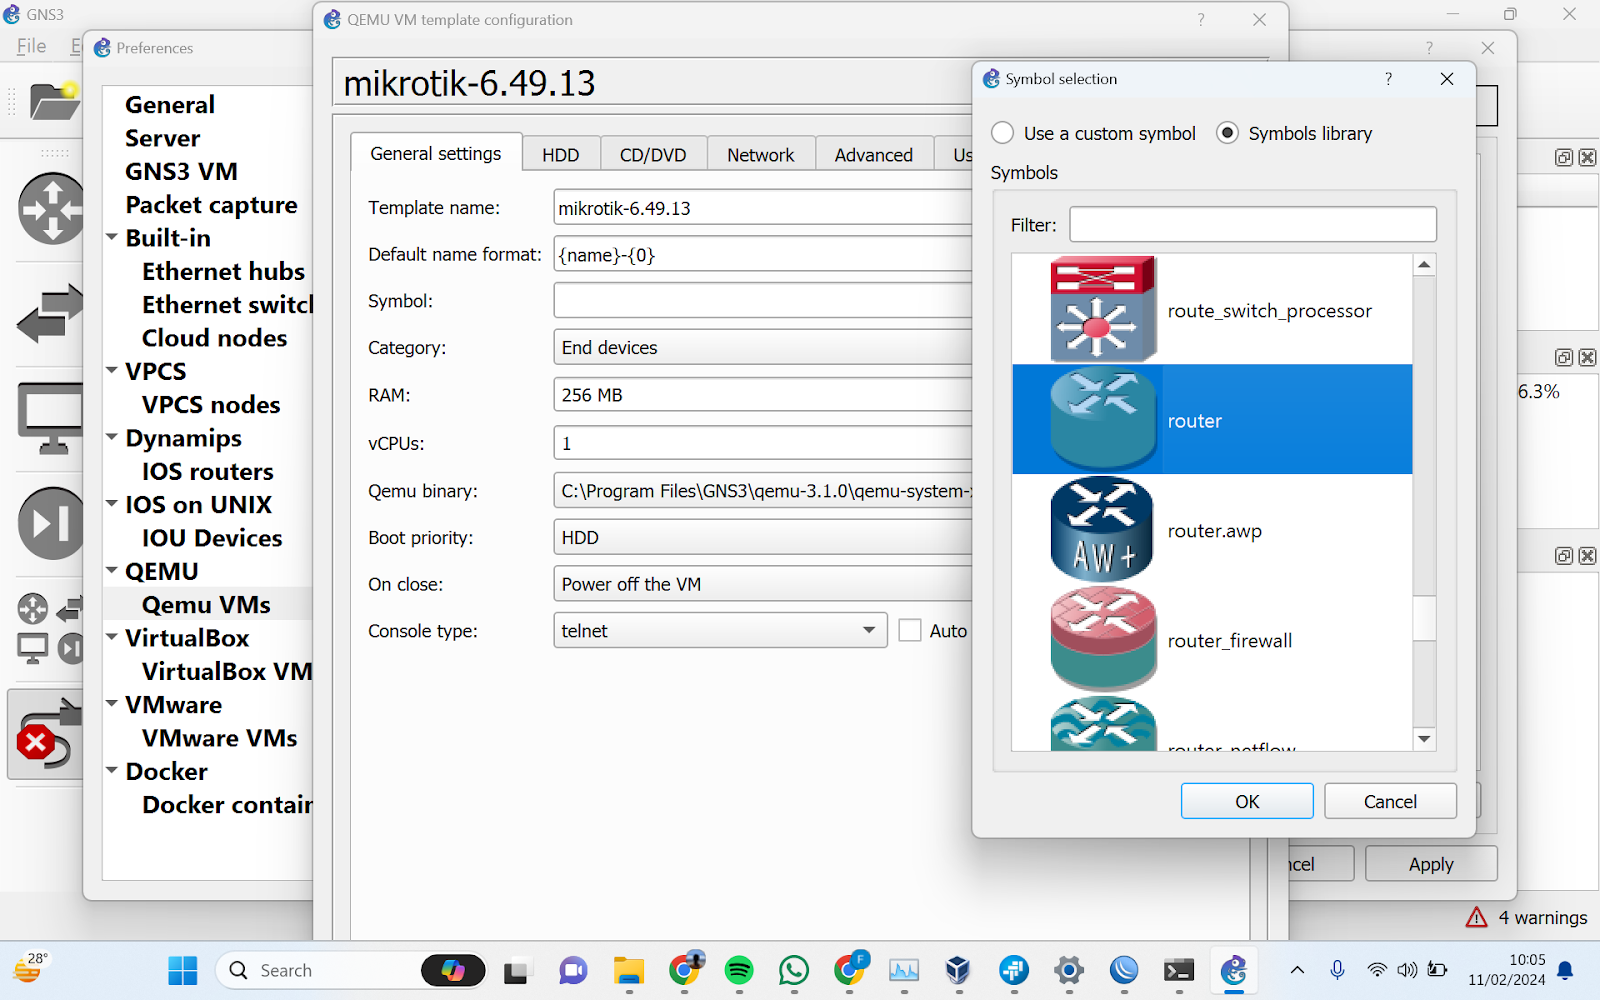Collapse the Dynamips tree section
This screenshot has width=1600, height=1000.
pyautogui.click(x=112, y=437)
